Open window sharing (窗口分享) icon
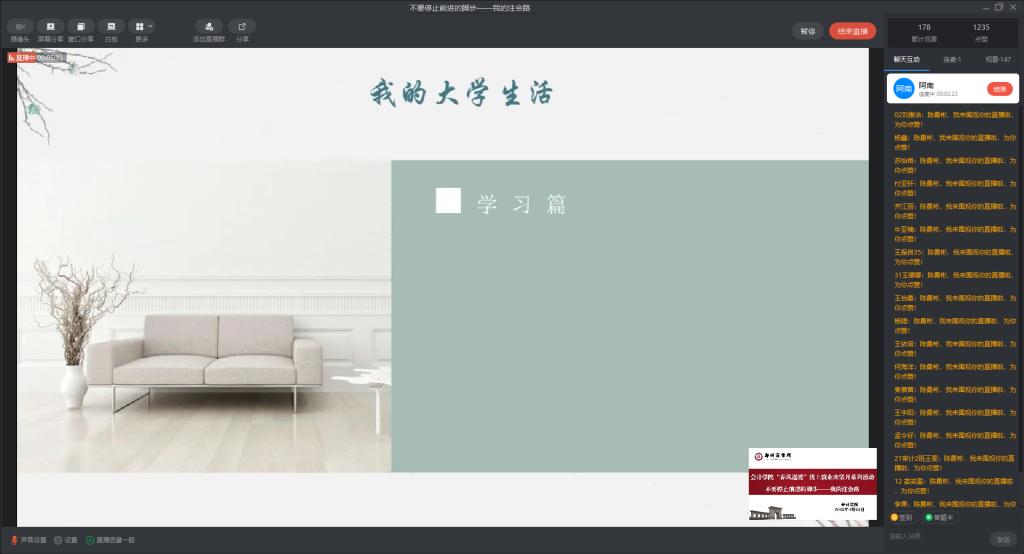 pyautogui.click(x=81, y=27)
